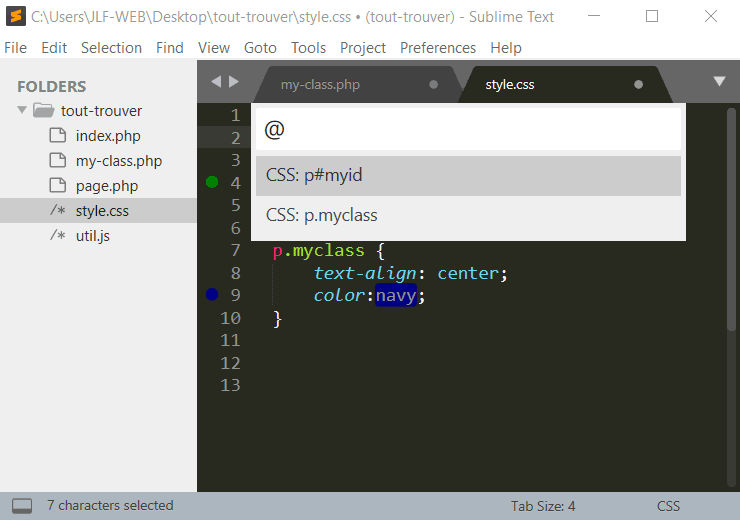Screen dimensions: 740x520
Task: Click line number 11 in the gutter
Action: [x=230, y=340]
